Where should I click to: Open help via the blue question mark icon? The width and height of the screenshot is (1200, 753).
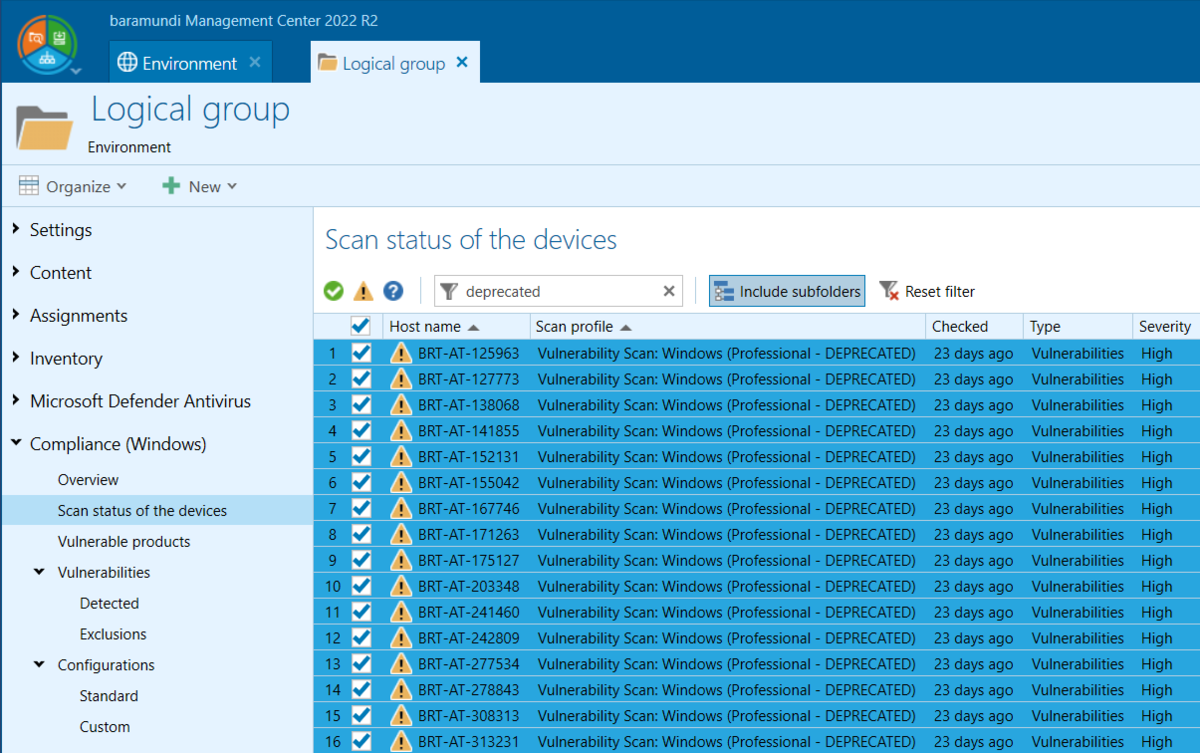click(392, 290)
